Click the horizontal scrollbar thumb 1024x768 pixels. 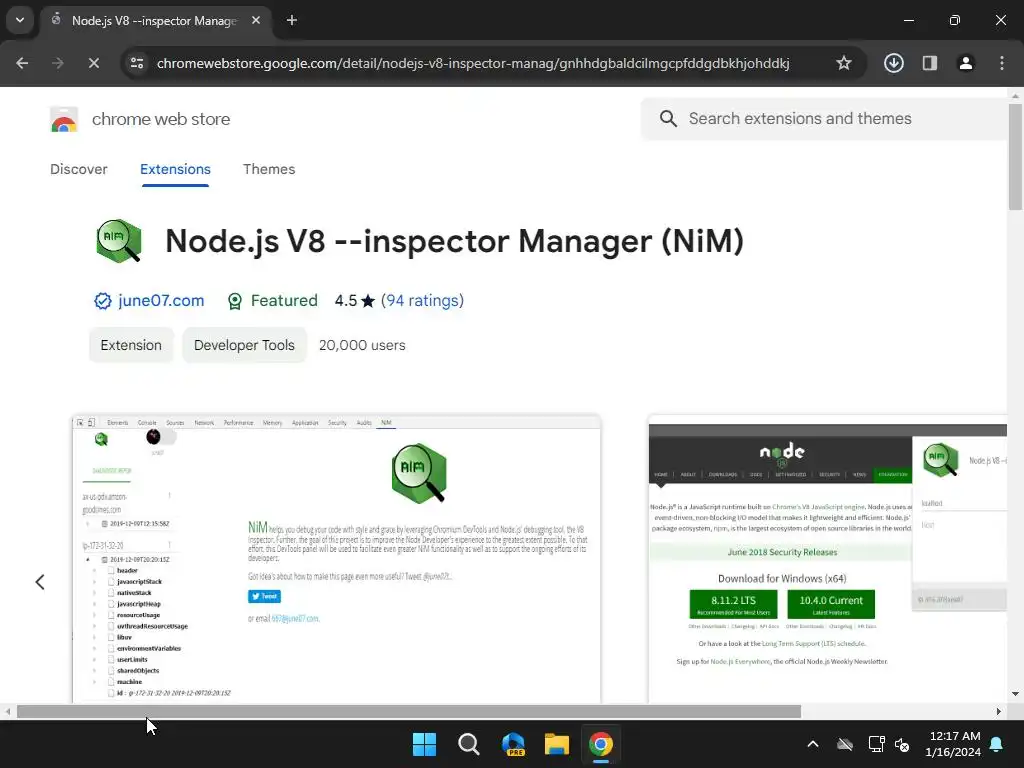tap(409, 711)
